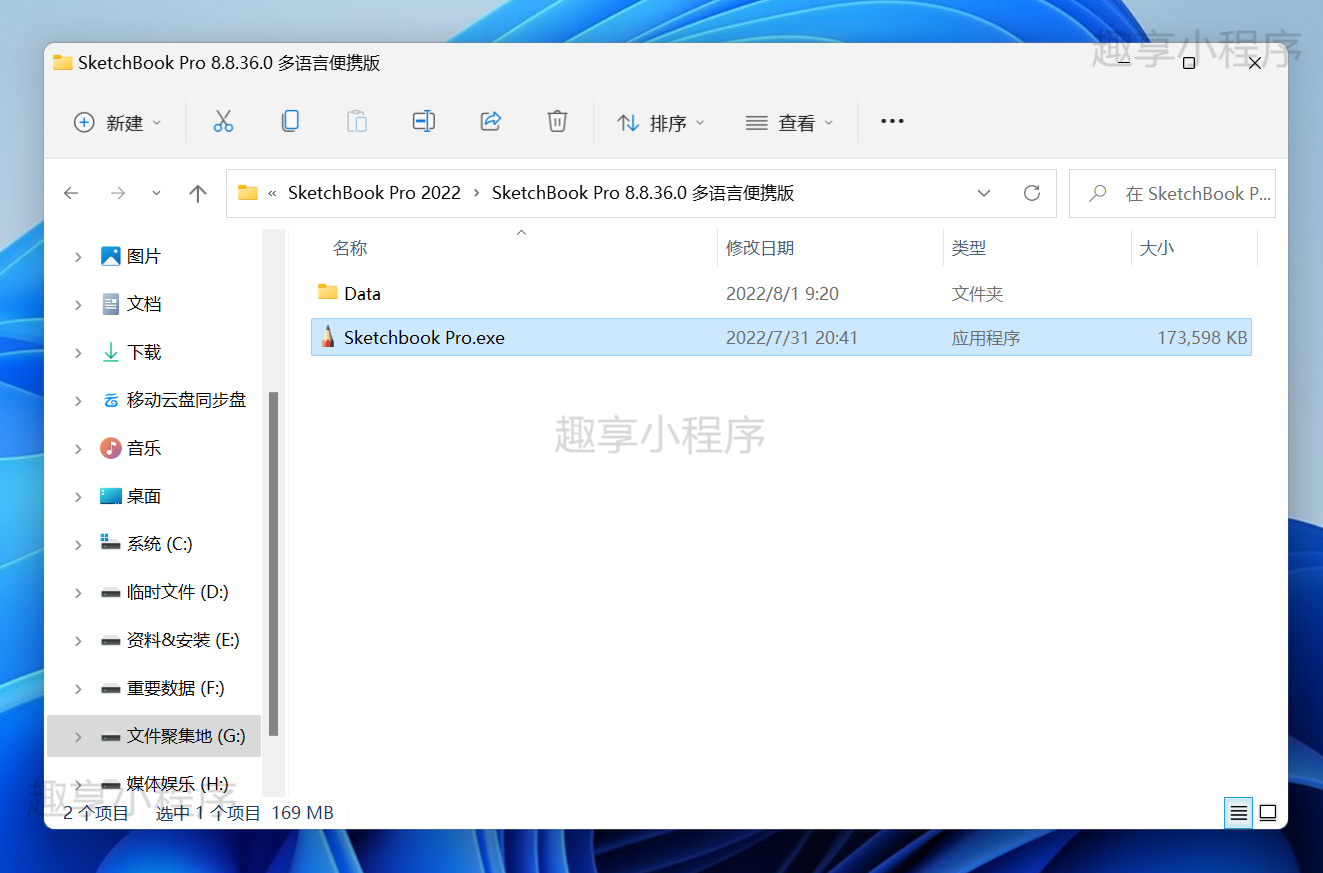1323x873 pixels.
Task: Click the Pictures icon in sidebar
Action: click(111, 256)
